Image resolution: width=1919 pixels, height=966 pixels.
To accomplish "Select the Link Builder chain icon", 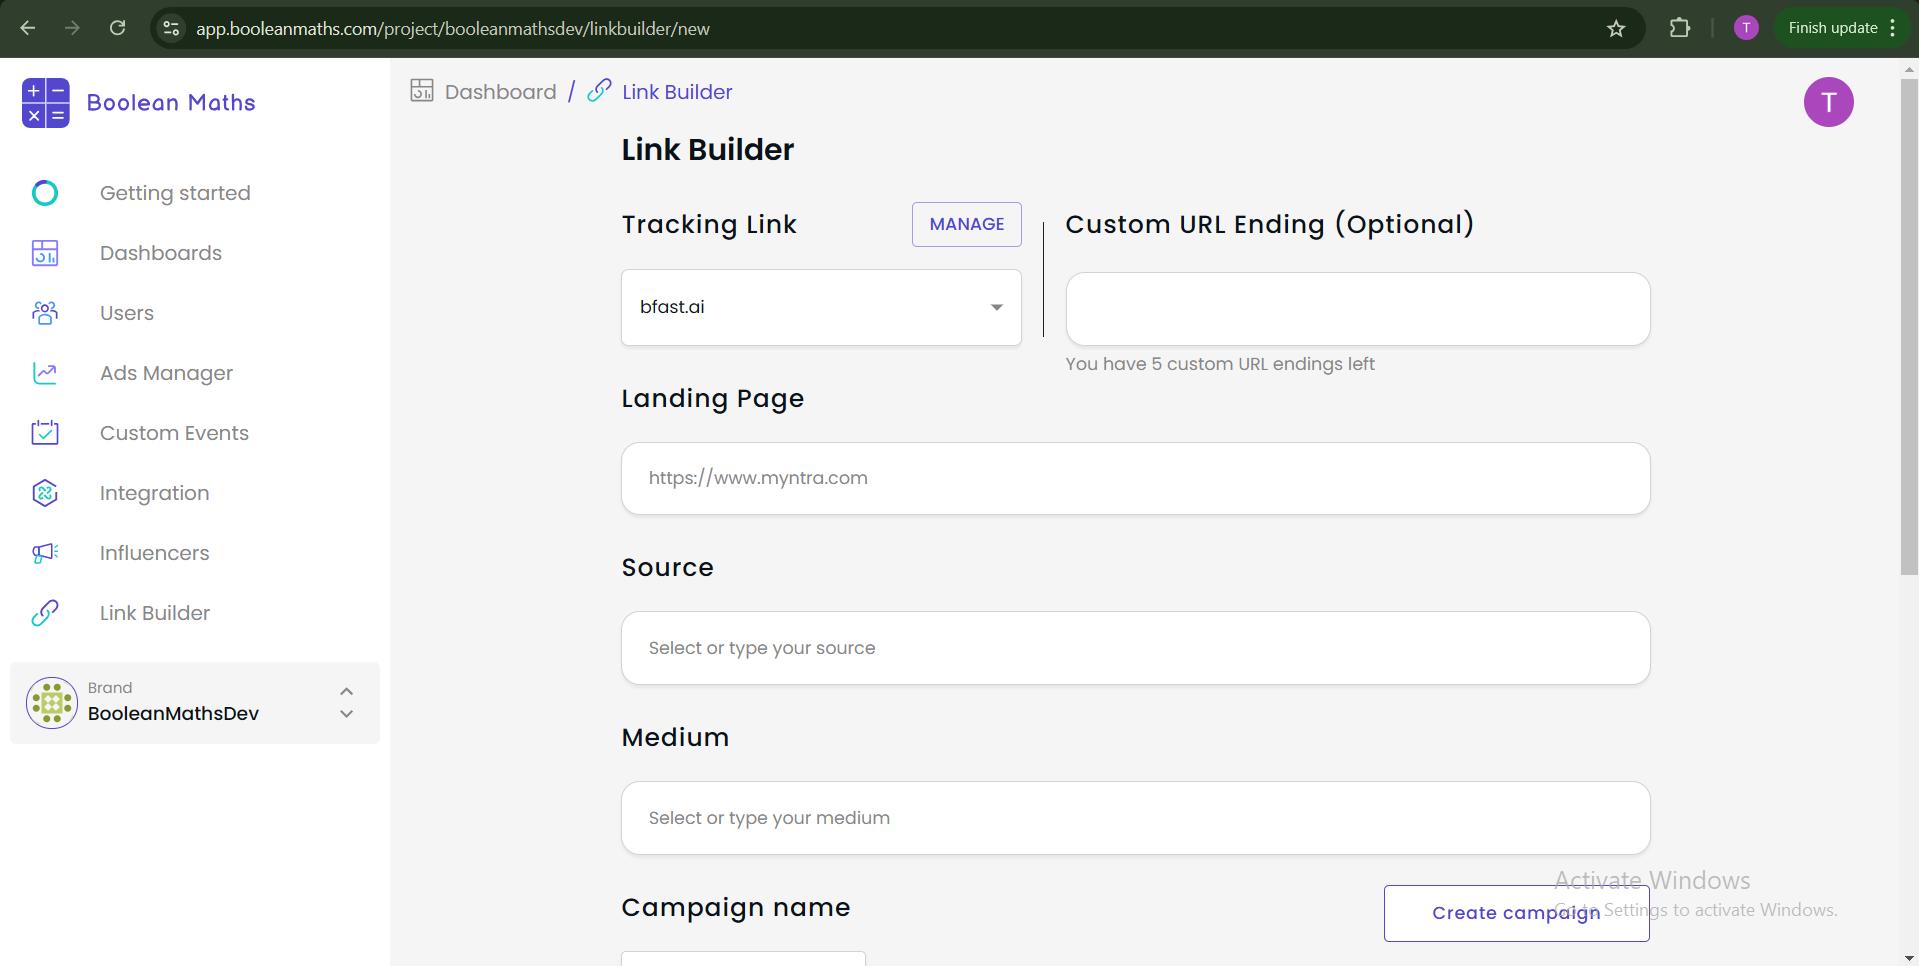I will (x=45, y=613).
